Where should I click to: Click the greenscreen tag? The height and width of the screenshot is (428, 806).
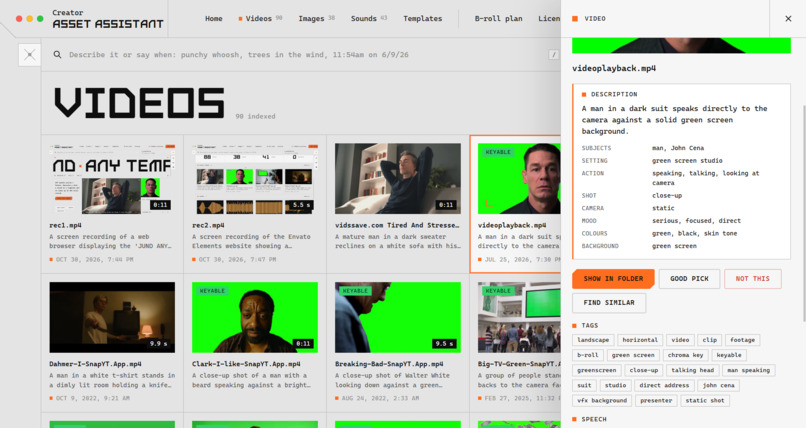[597, 370]
